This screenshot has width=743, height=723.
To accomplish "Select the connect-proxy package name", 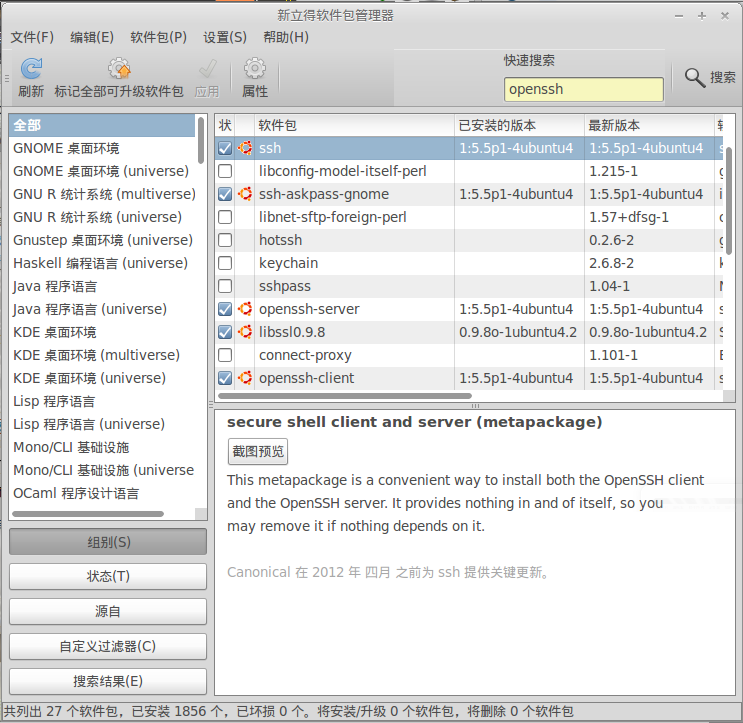I will pos(305,355).
